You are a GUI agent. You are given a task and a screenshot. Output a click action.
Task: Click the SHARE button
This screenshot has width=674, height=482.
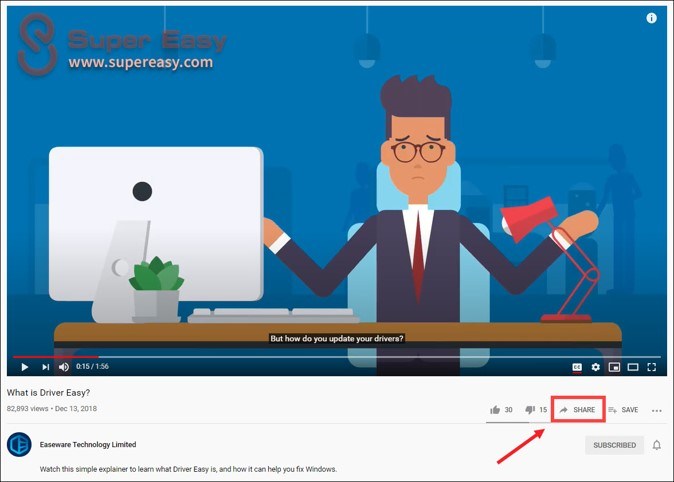pyautogui.click(x=578, y=410)
